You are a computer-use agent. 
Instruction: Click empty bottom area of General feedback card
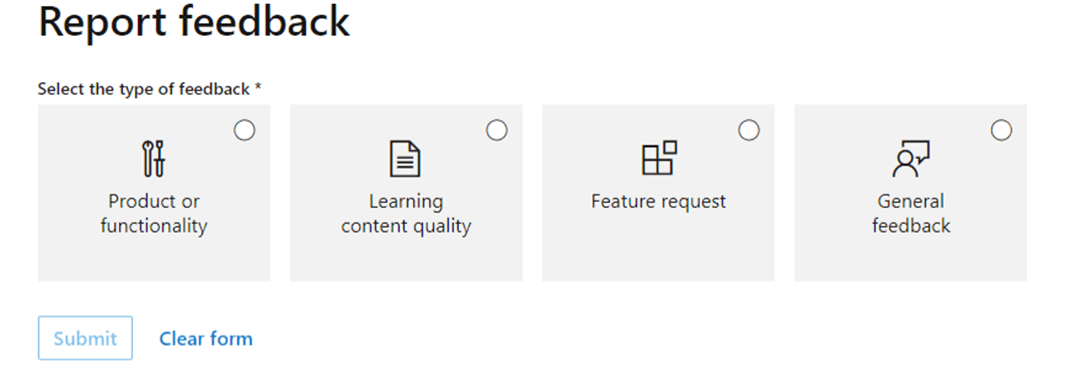(910, 260)
